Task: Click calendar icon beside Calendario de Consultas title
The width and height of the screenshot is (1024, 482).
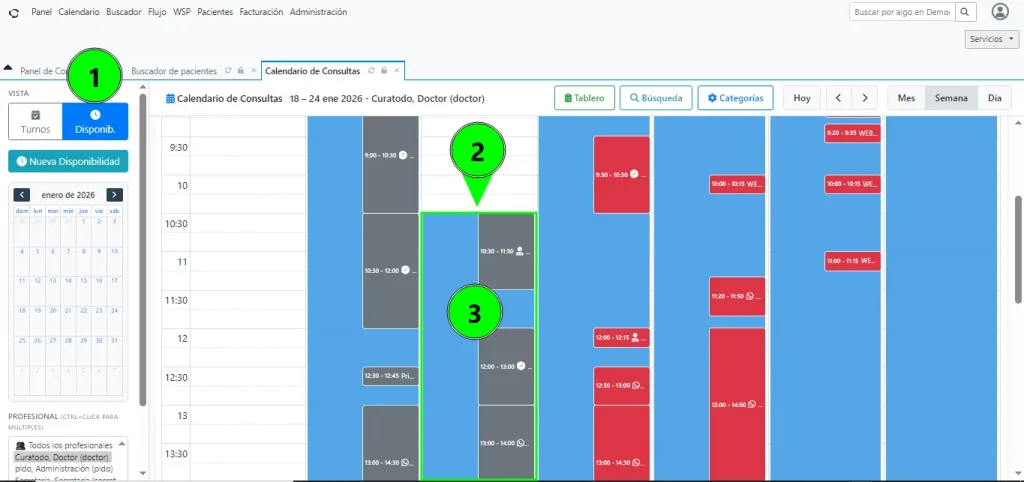Action: click(x=170, y=99)
